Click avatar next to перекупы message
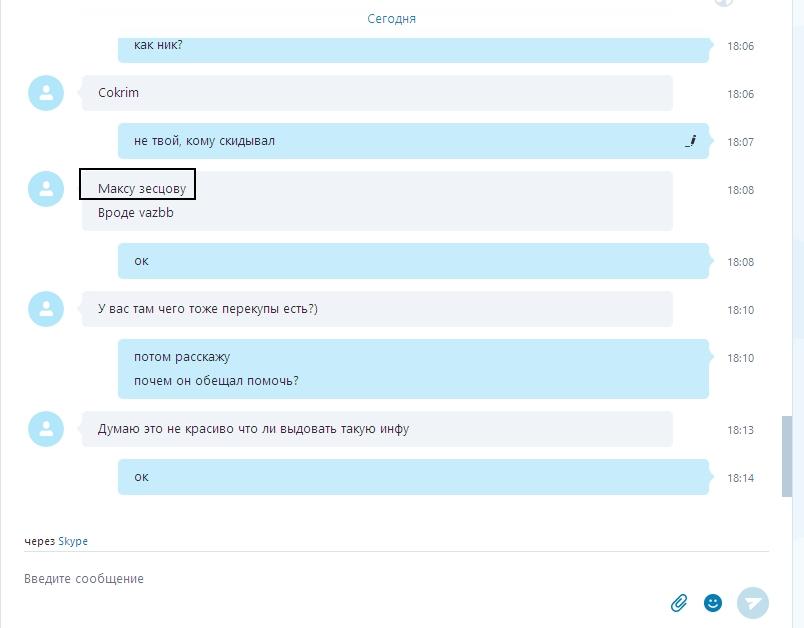The image size is (804, 628). pyautogui.click(x=46, y=309)
